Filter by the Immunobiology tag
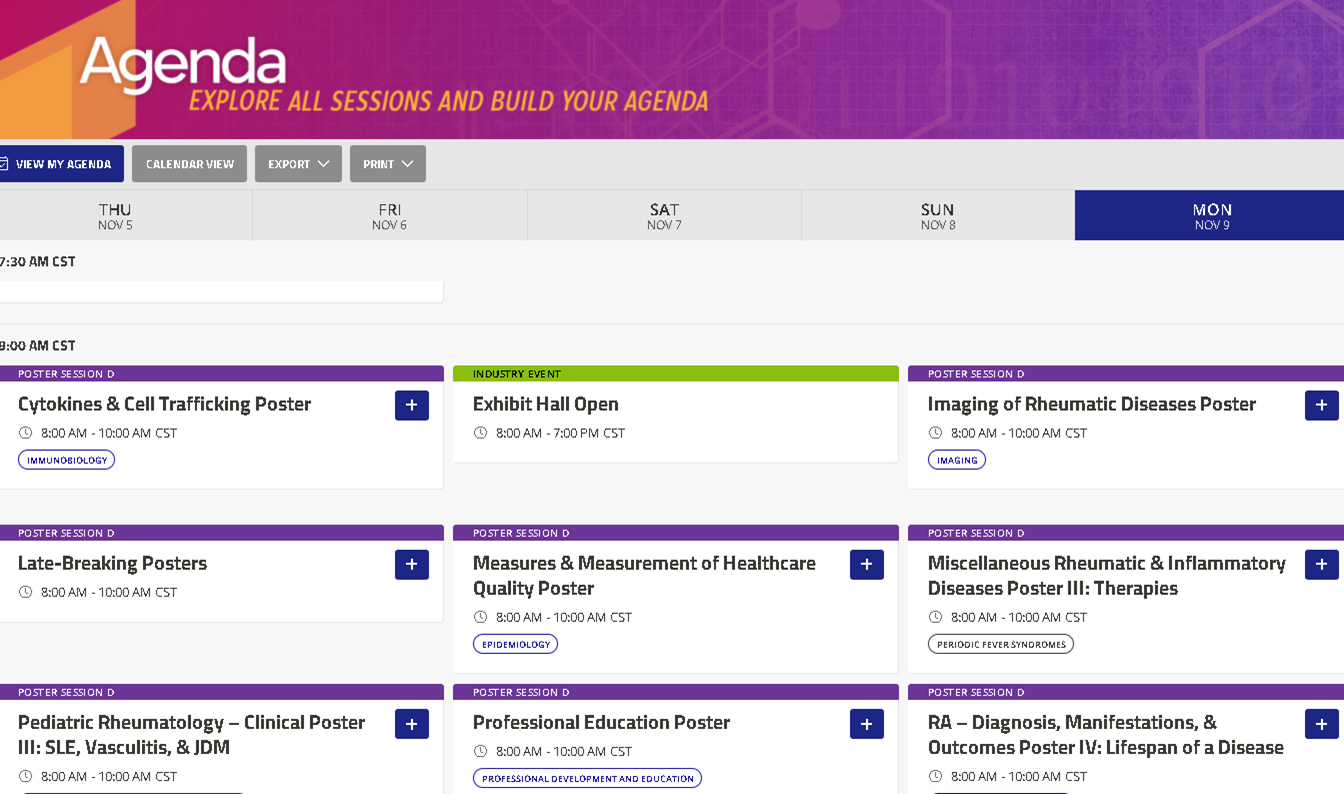 click(66, 460)
